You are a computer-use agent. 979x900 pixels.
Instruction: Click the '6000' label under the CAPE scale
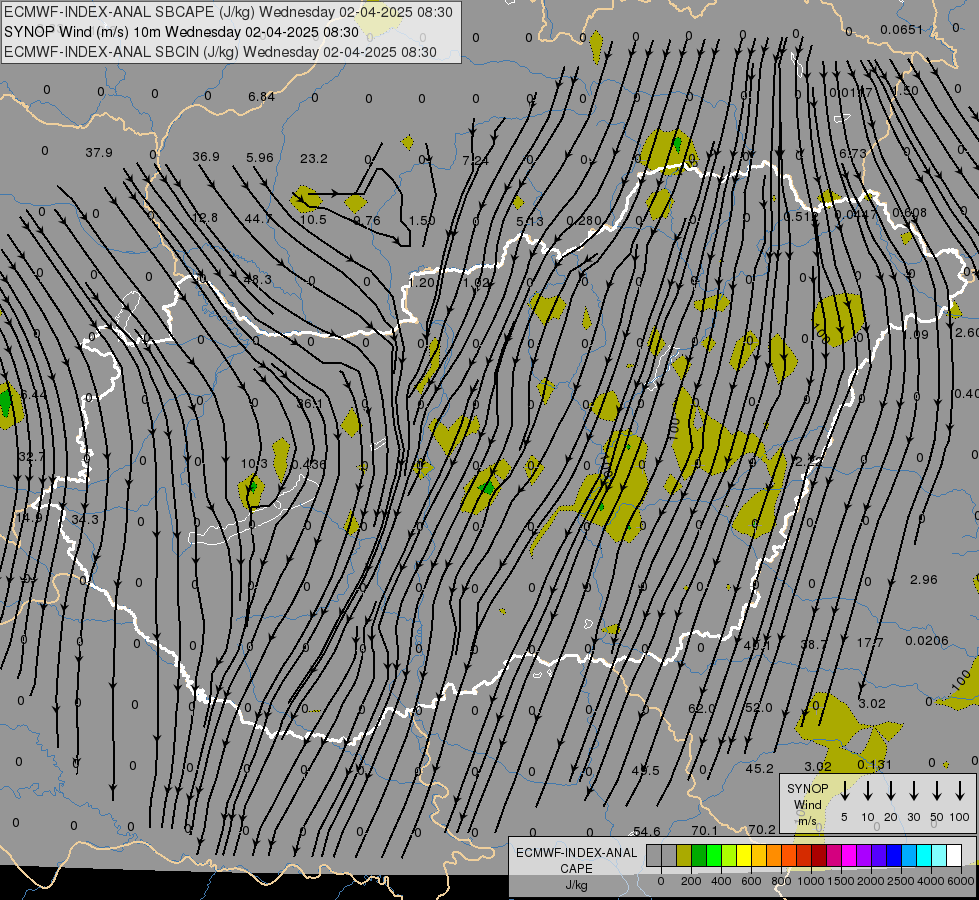click(x=961, y=881)
